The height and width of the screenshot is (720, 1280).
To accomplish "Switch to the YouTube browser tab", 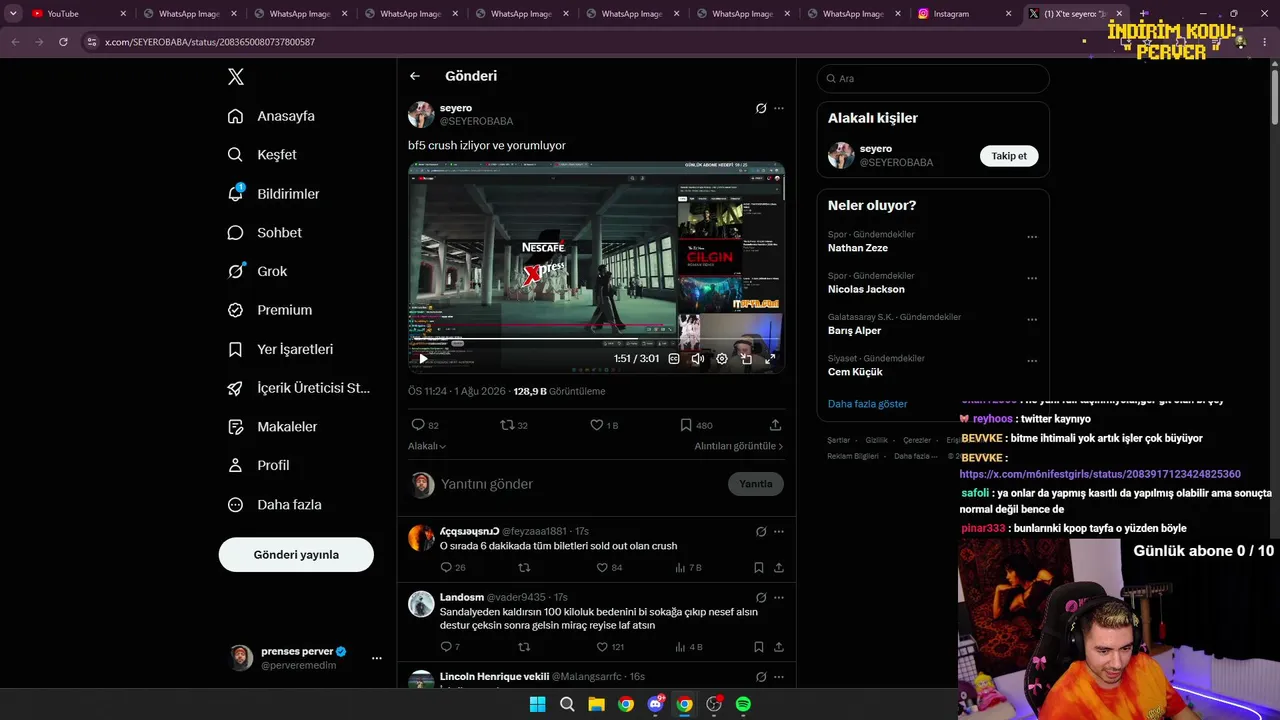I will [x=79, y=14].
